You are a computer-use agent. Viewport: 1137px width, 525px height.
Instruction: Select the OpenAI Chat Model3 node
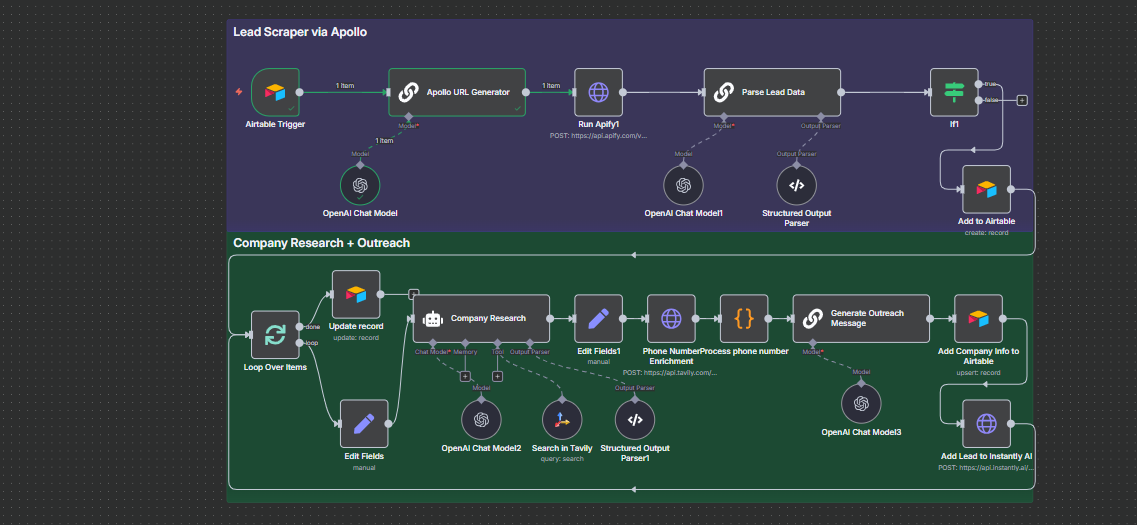click(861, 403)
